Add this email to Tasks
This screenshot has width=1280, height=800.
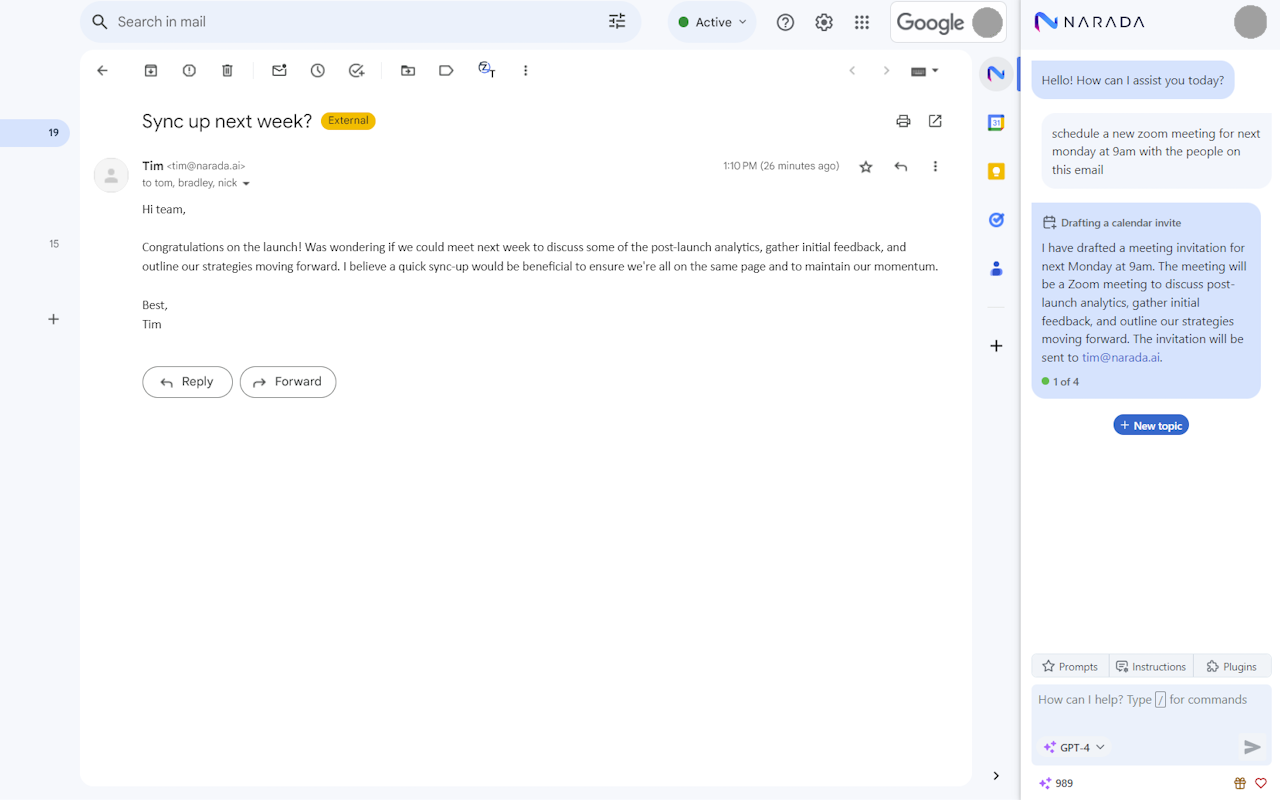click(x=356, y=70)
